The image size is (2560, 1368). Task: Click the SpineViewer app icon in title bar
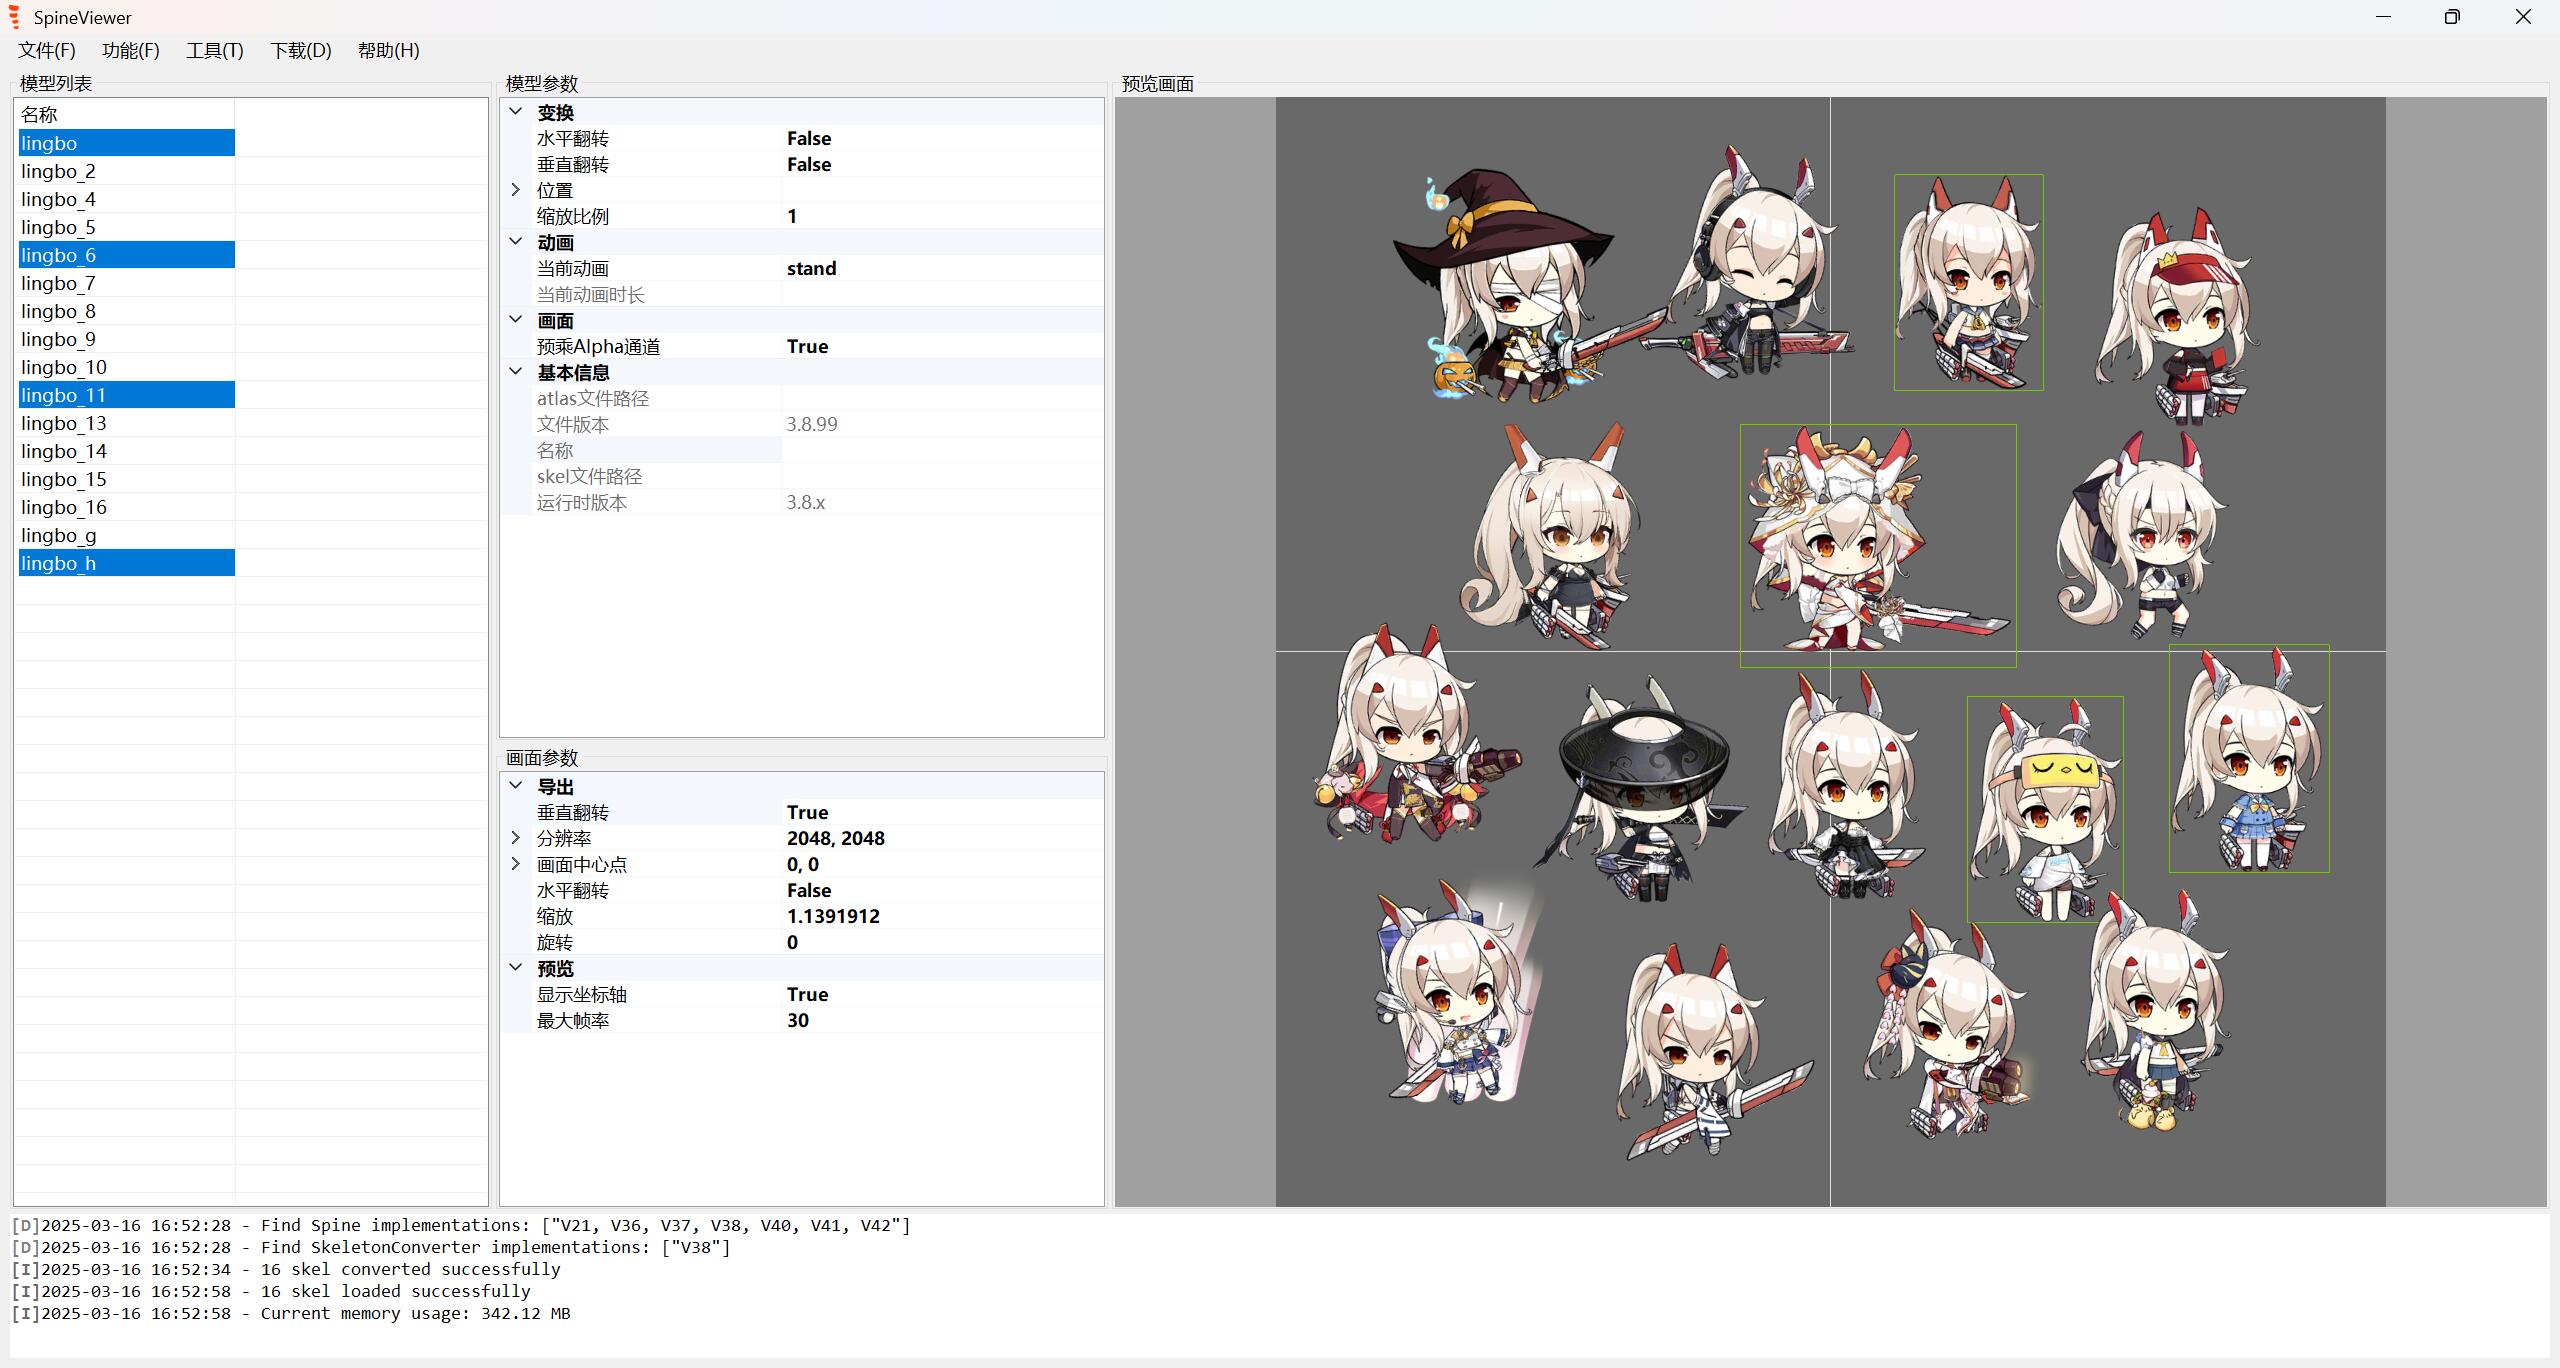pos(14,17)
